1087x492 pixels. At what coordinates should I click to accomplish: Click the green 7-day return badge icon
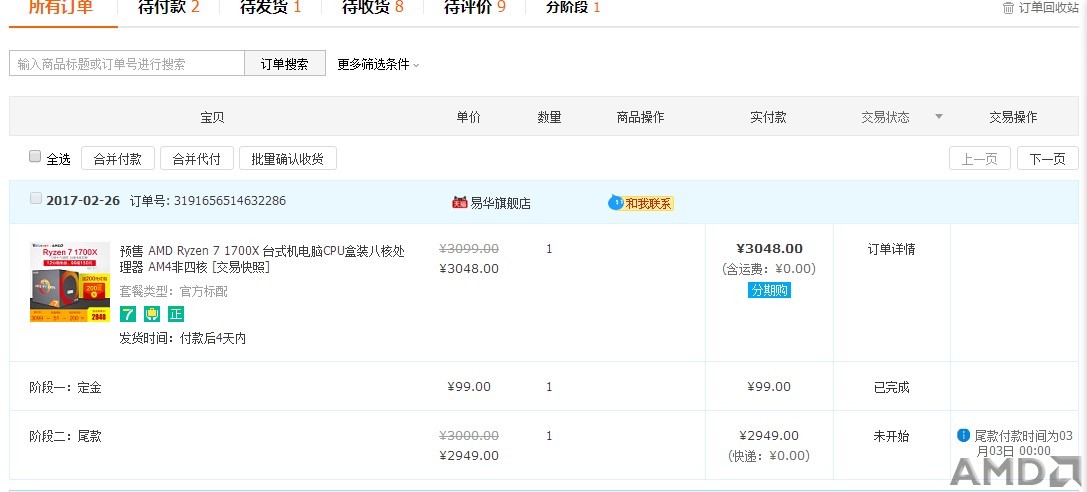(x=128, y=314)
